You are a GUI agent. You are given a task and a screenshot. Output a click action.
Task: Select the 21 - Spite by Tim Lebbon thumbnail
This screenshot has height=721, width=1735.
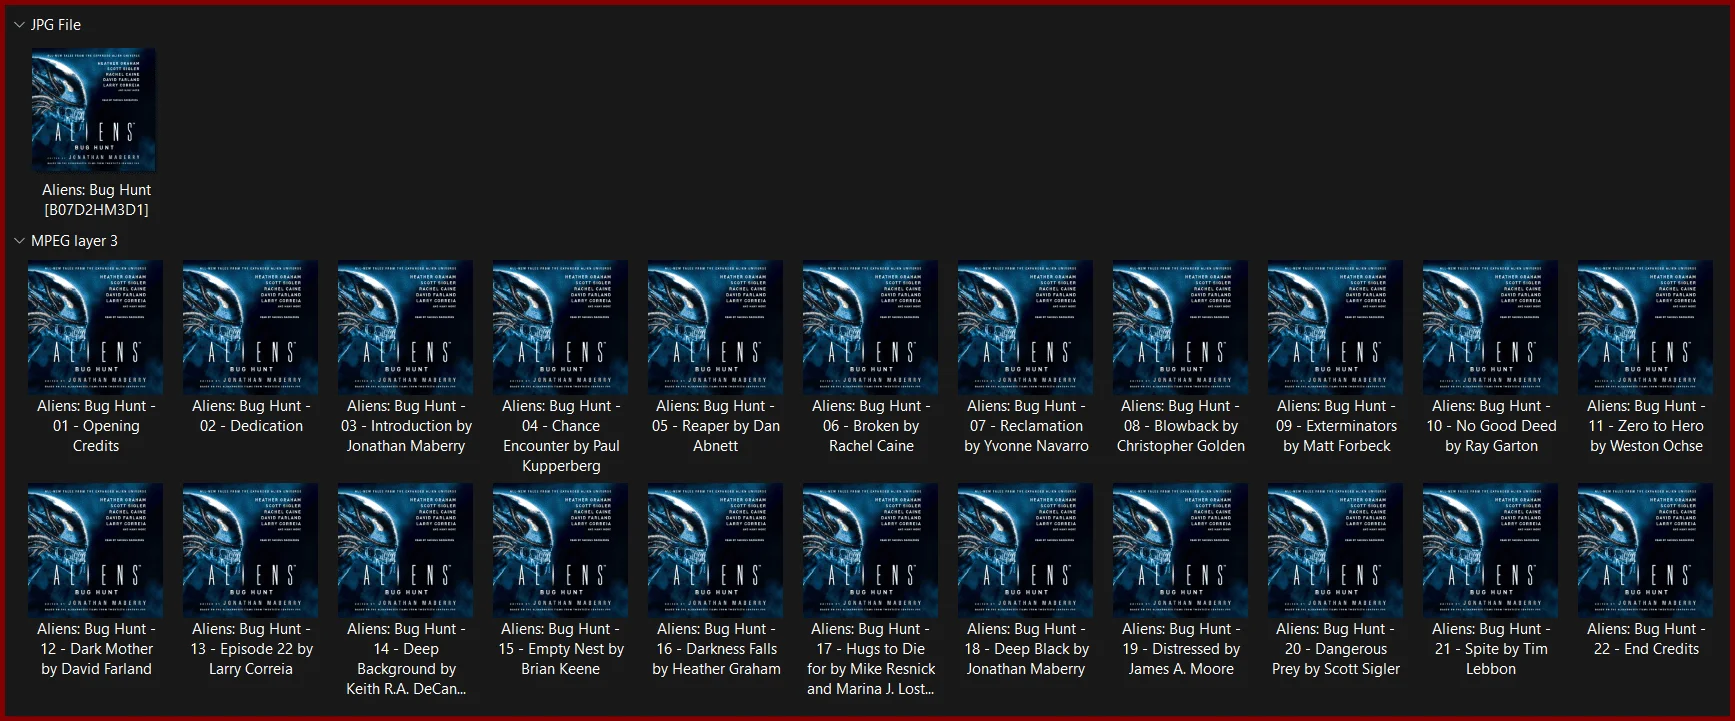click(1491, 551)
